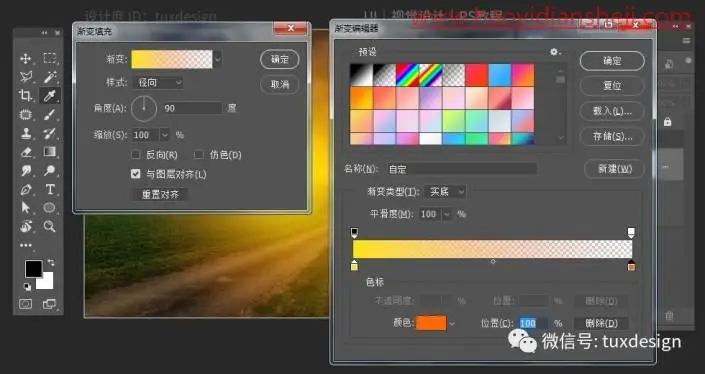Screen dimensions: 705x374
Task: Click the lock icon in layers panel
Action: click(x=667, y=122)
